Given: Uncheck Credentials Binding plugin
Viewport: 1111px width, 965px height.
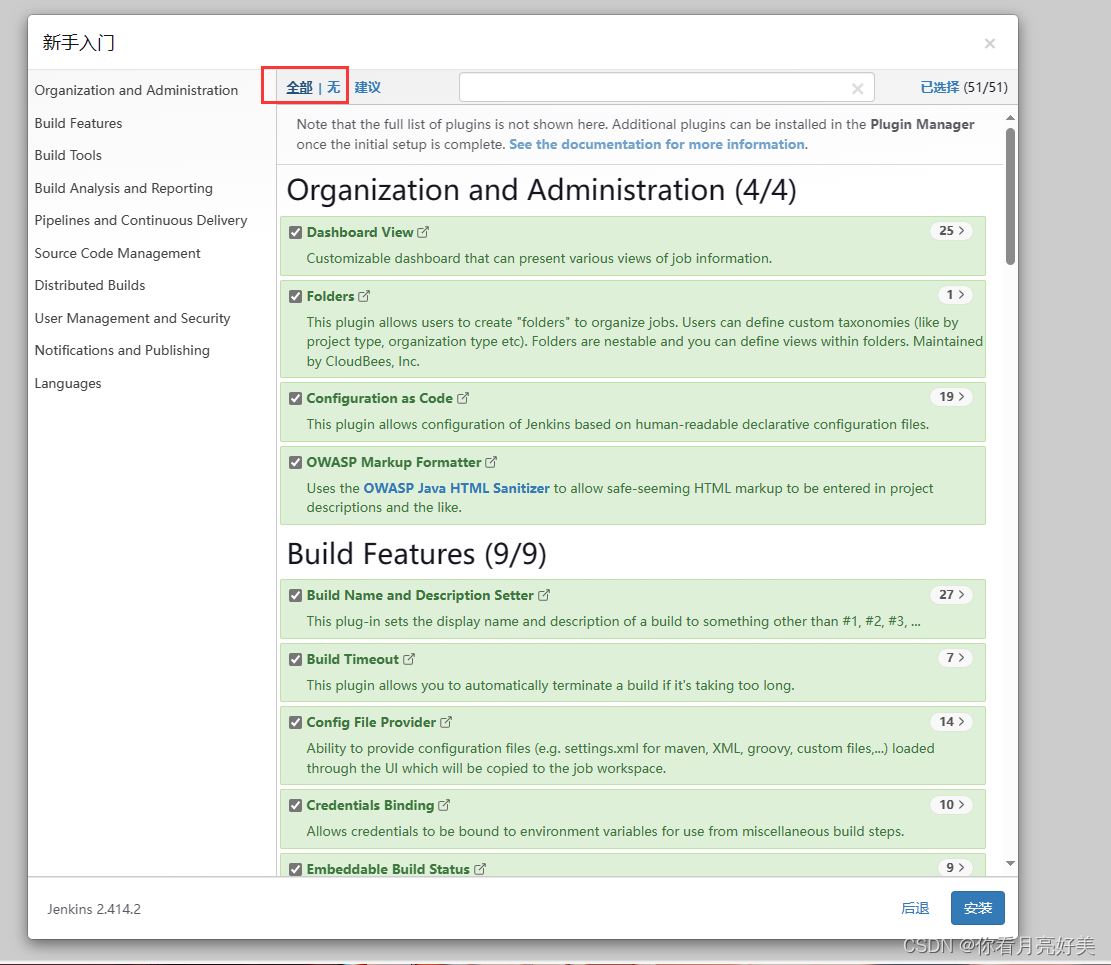Looking at the screenshot, I should pos(295,805).
